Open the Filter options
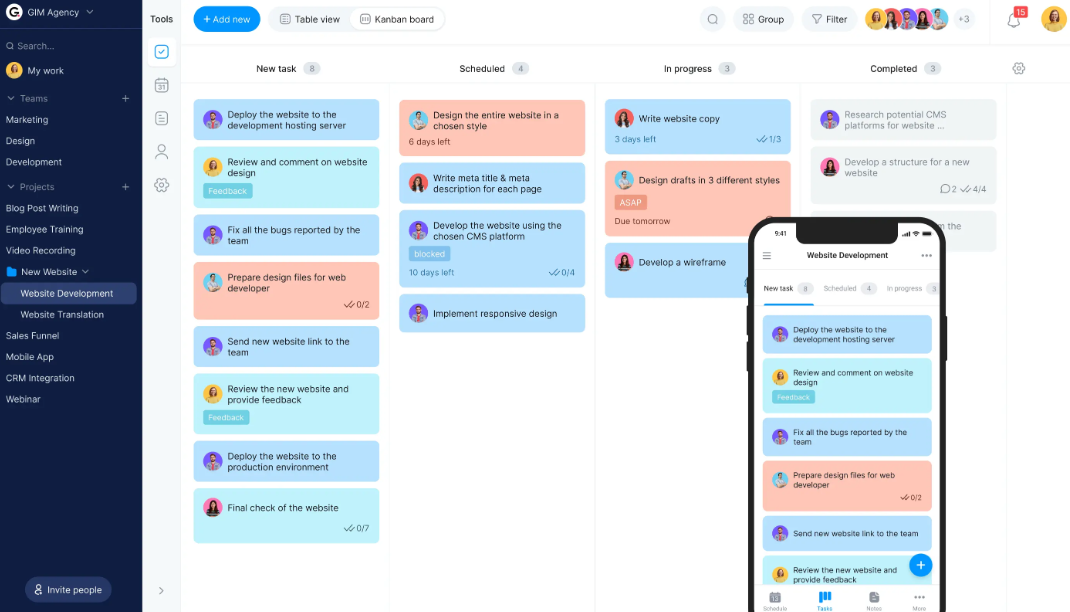This screenshot has width=1070, height=612. (x=828, y=19)
